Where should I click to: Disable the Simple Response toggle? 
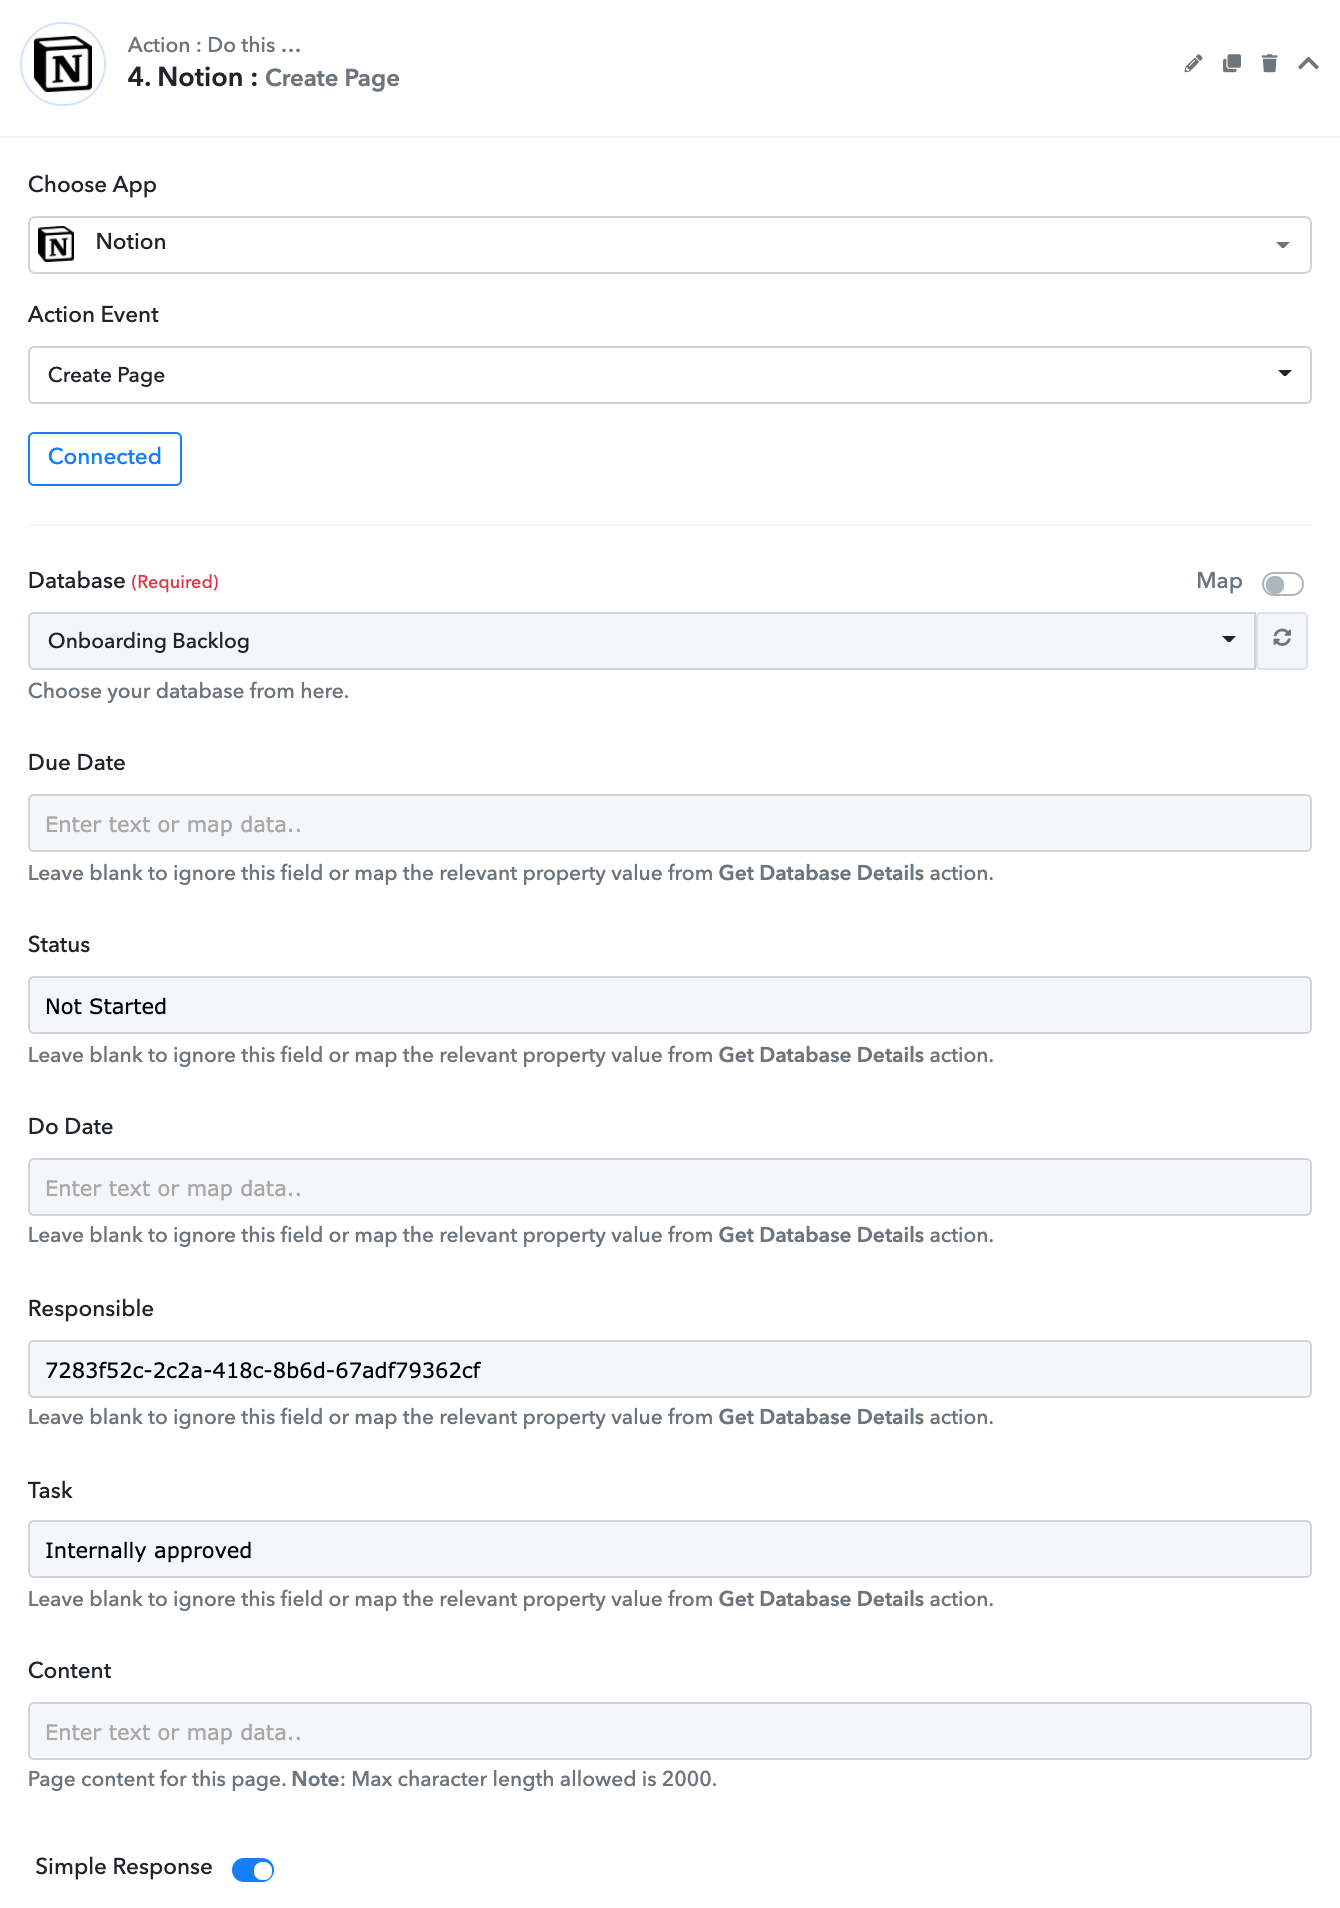tap(253, 1869)
